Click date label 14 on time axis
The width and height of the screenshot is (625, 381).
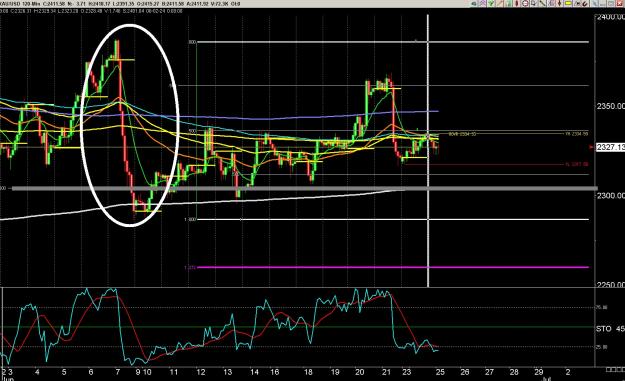(254, 372)
